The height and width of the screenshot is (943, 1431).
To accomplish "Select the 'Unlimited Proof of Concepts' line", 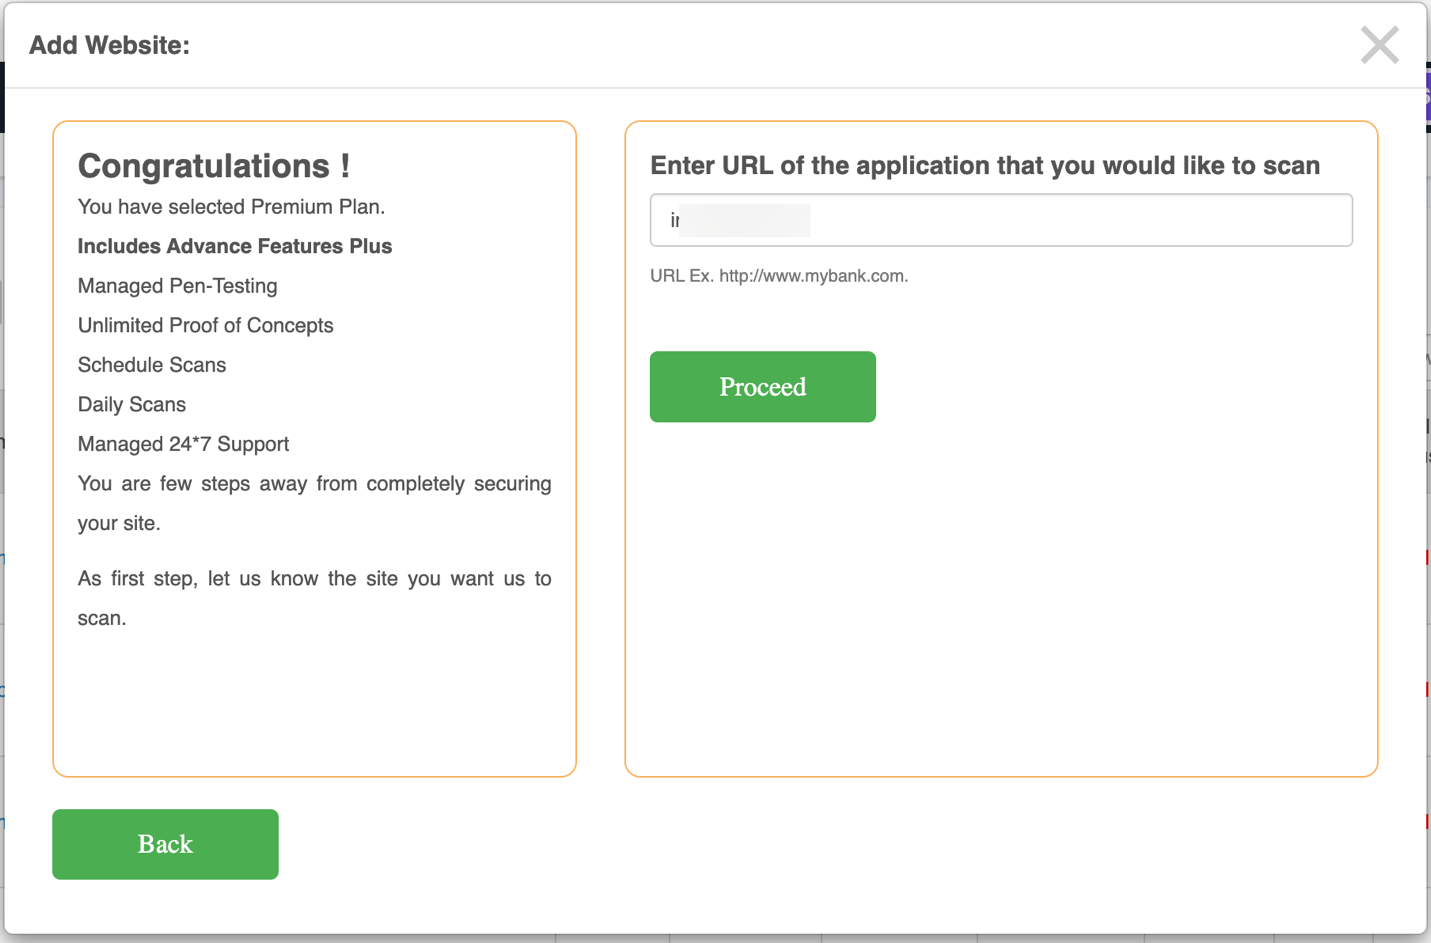I will pyautogui.click(x=206, y=325).
